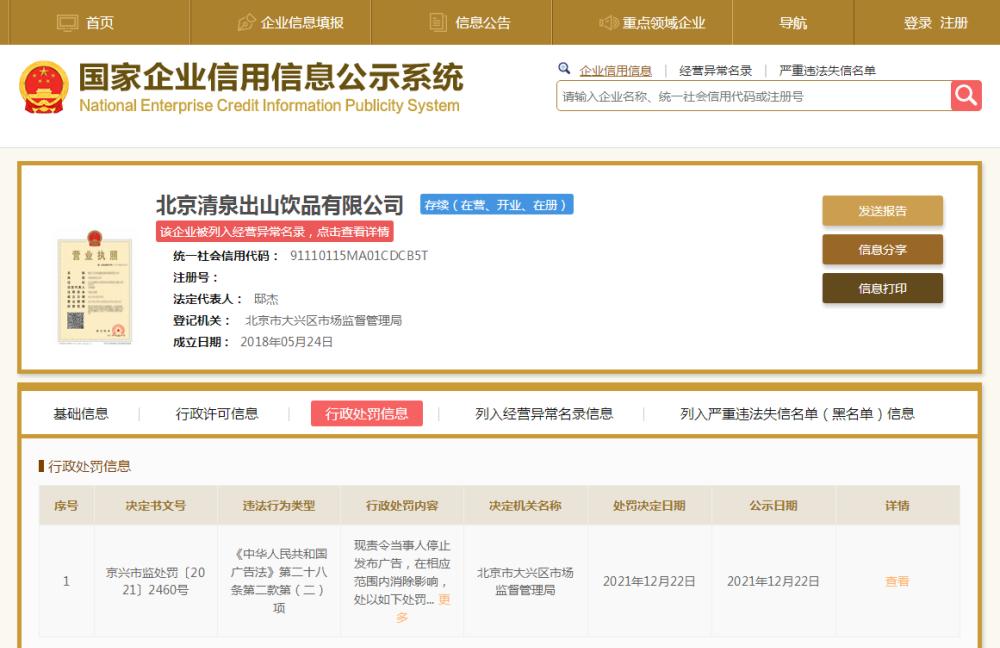
Task: Click the 信息打印 button
Action: click(883, 289)
